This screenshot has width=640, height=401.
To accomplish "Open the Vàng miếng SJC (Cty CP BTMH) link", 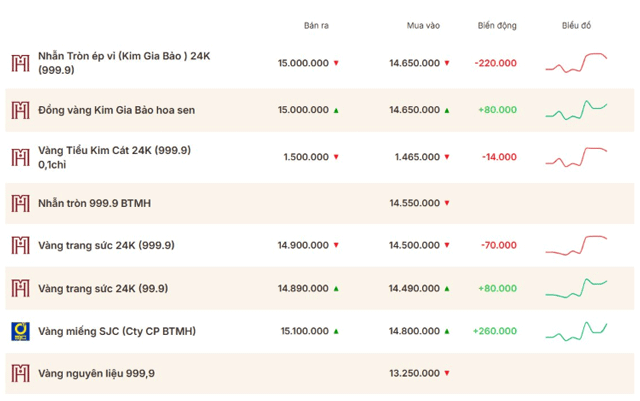I will pyautogui.click(x=117, y=331).
